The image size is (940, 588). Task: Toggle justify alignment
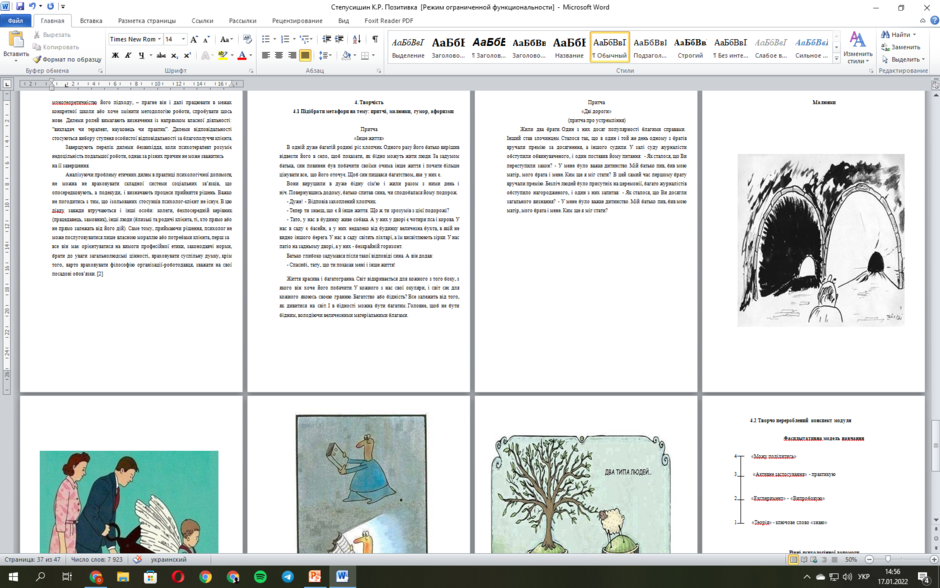(305, 56)
